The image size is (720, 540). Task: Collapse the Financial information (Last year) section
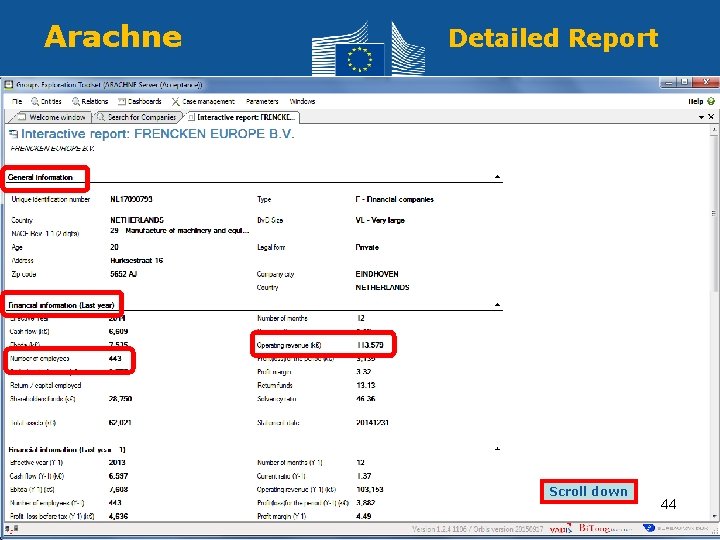(497, 304)
